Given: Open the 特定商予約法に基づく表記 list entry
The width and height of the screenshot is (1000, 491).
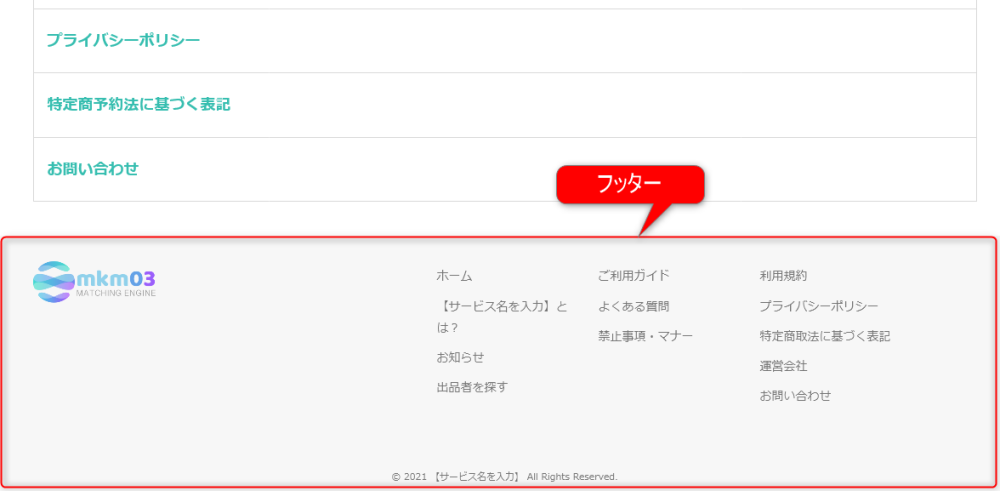Looking at the screenshot, I should click(x=504, y=105).
